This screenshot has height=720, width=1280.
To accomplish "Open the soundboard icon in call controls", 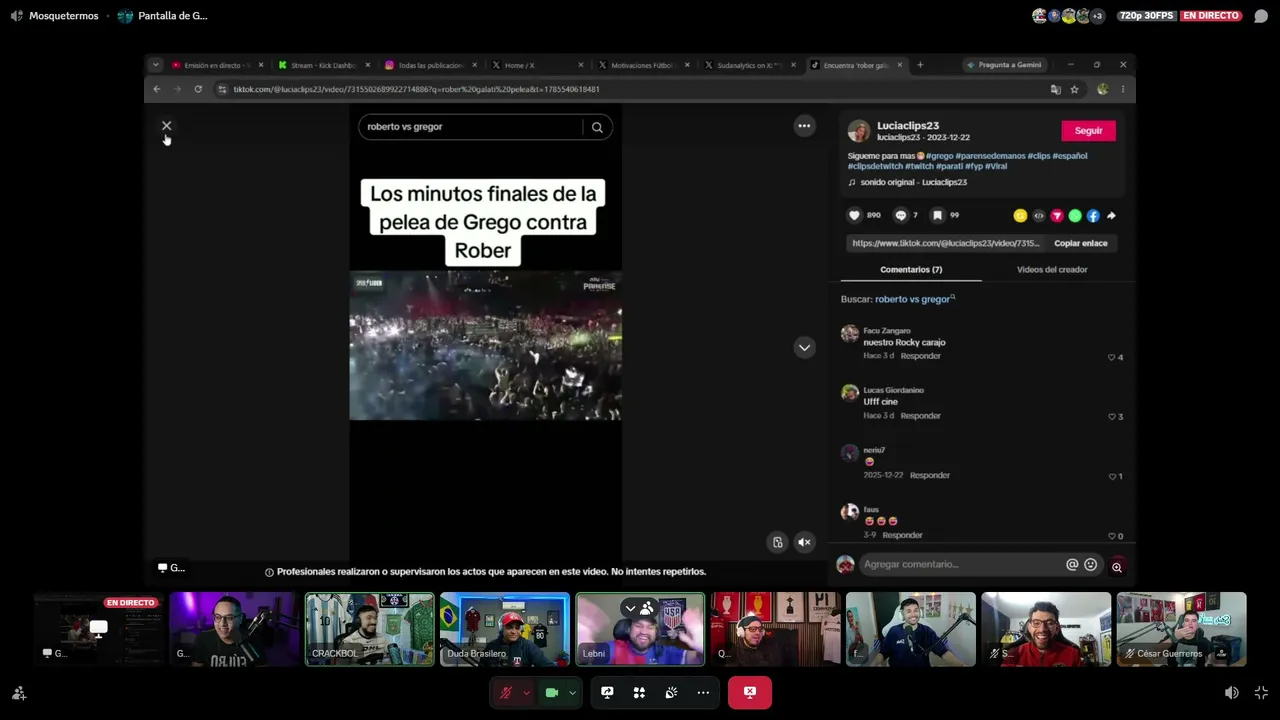I will pyautogui.click(x=671, y=692).
